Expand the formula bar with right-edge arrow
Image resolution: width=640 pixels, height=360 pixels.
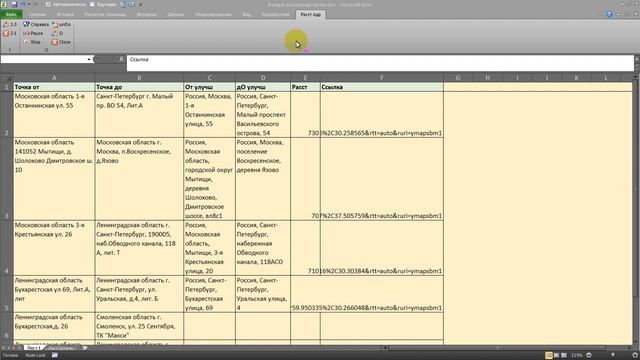click(637, 60)
